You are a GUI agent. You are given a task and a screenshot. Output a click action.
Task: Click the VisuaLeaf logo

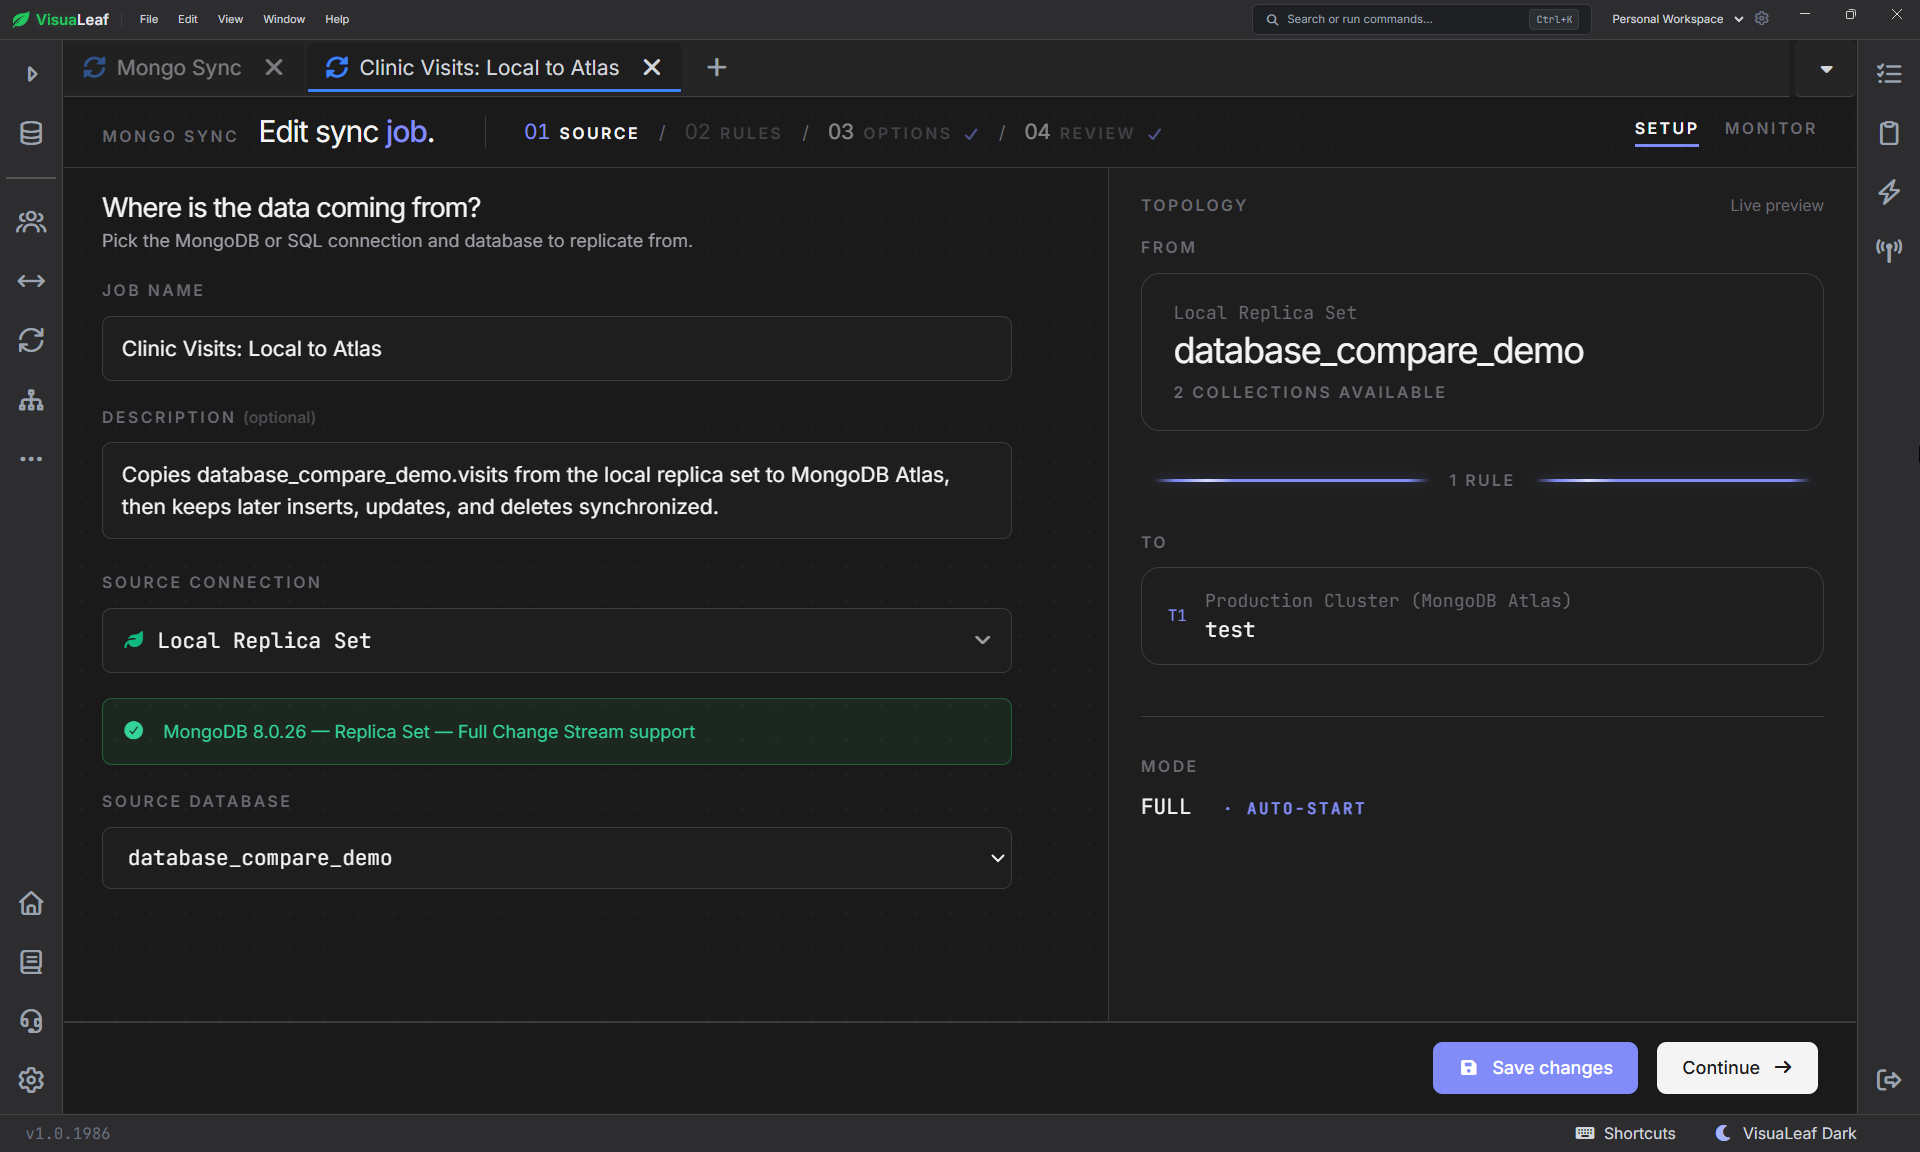61,19
